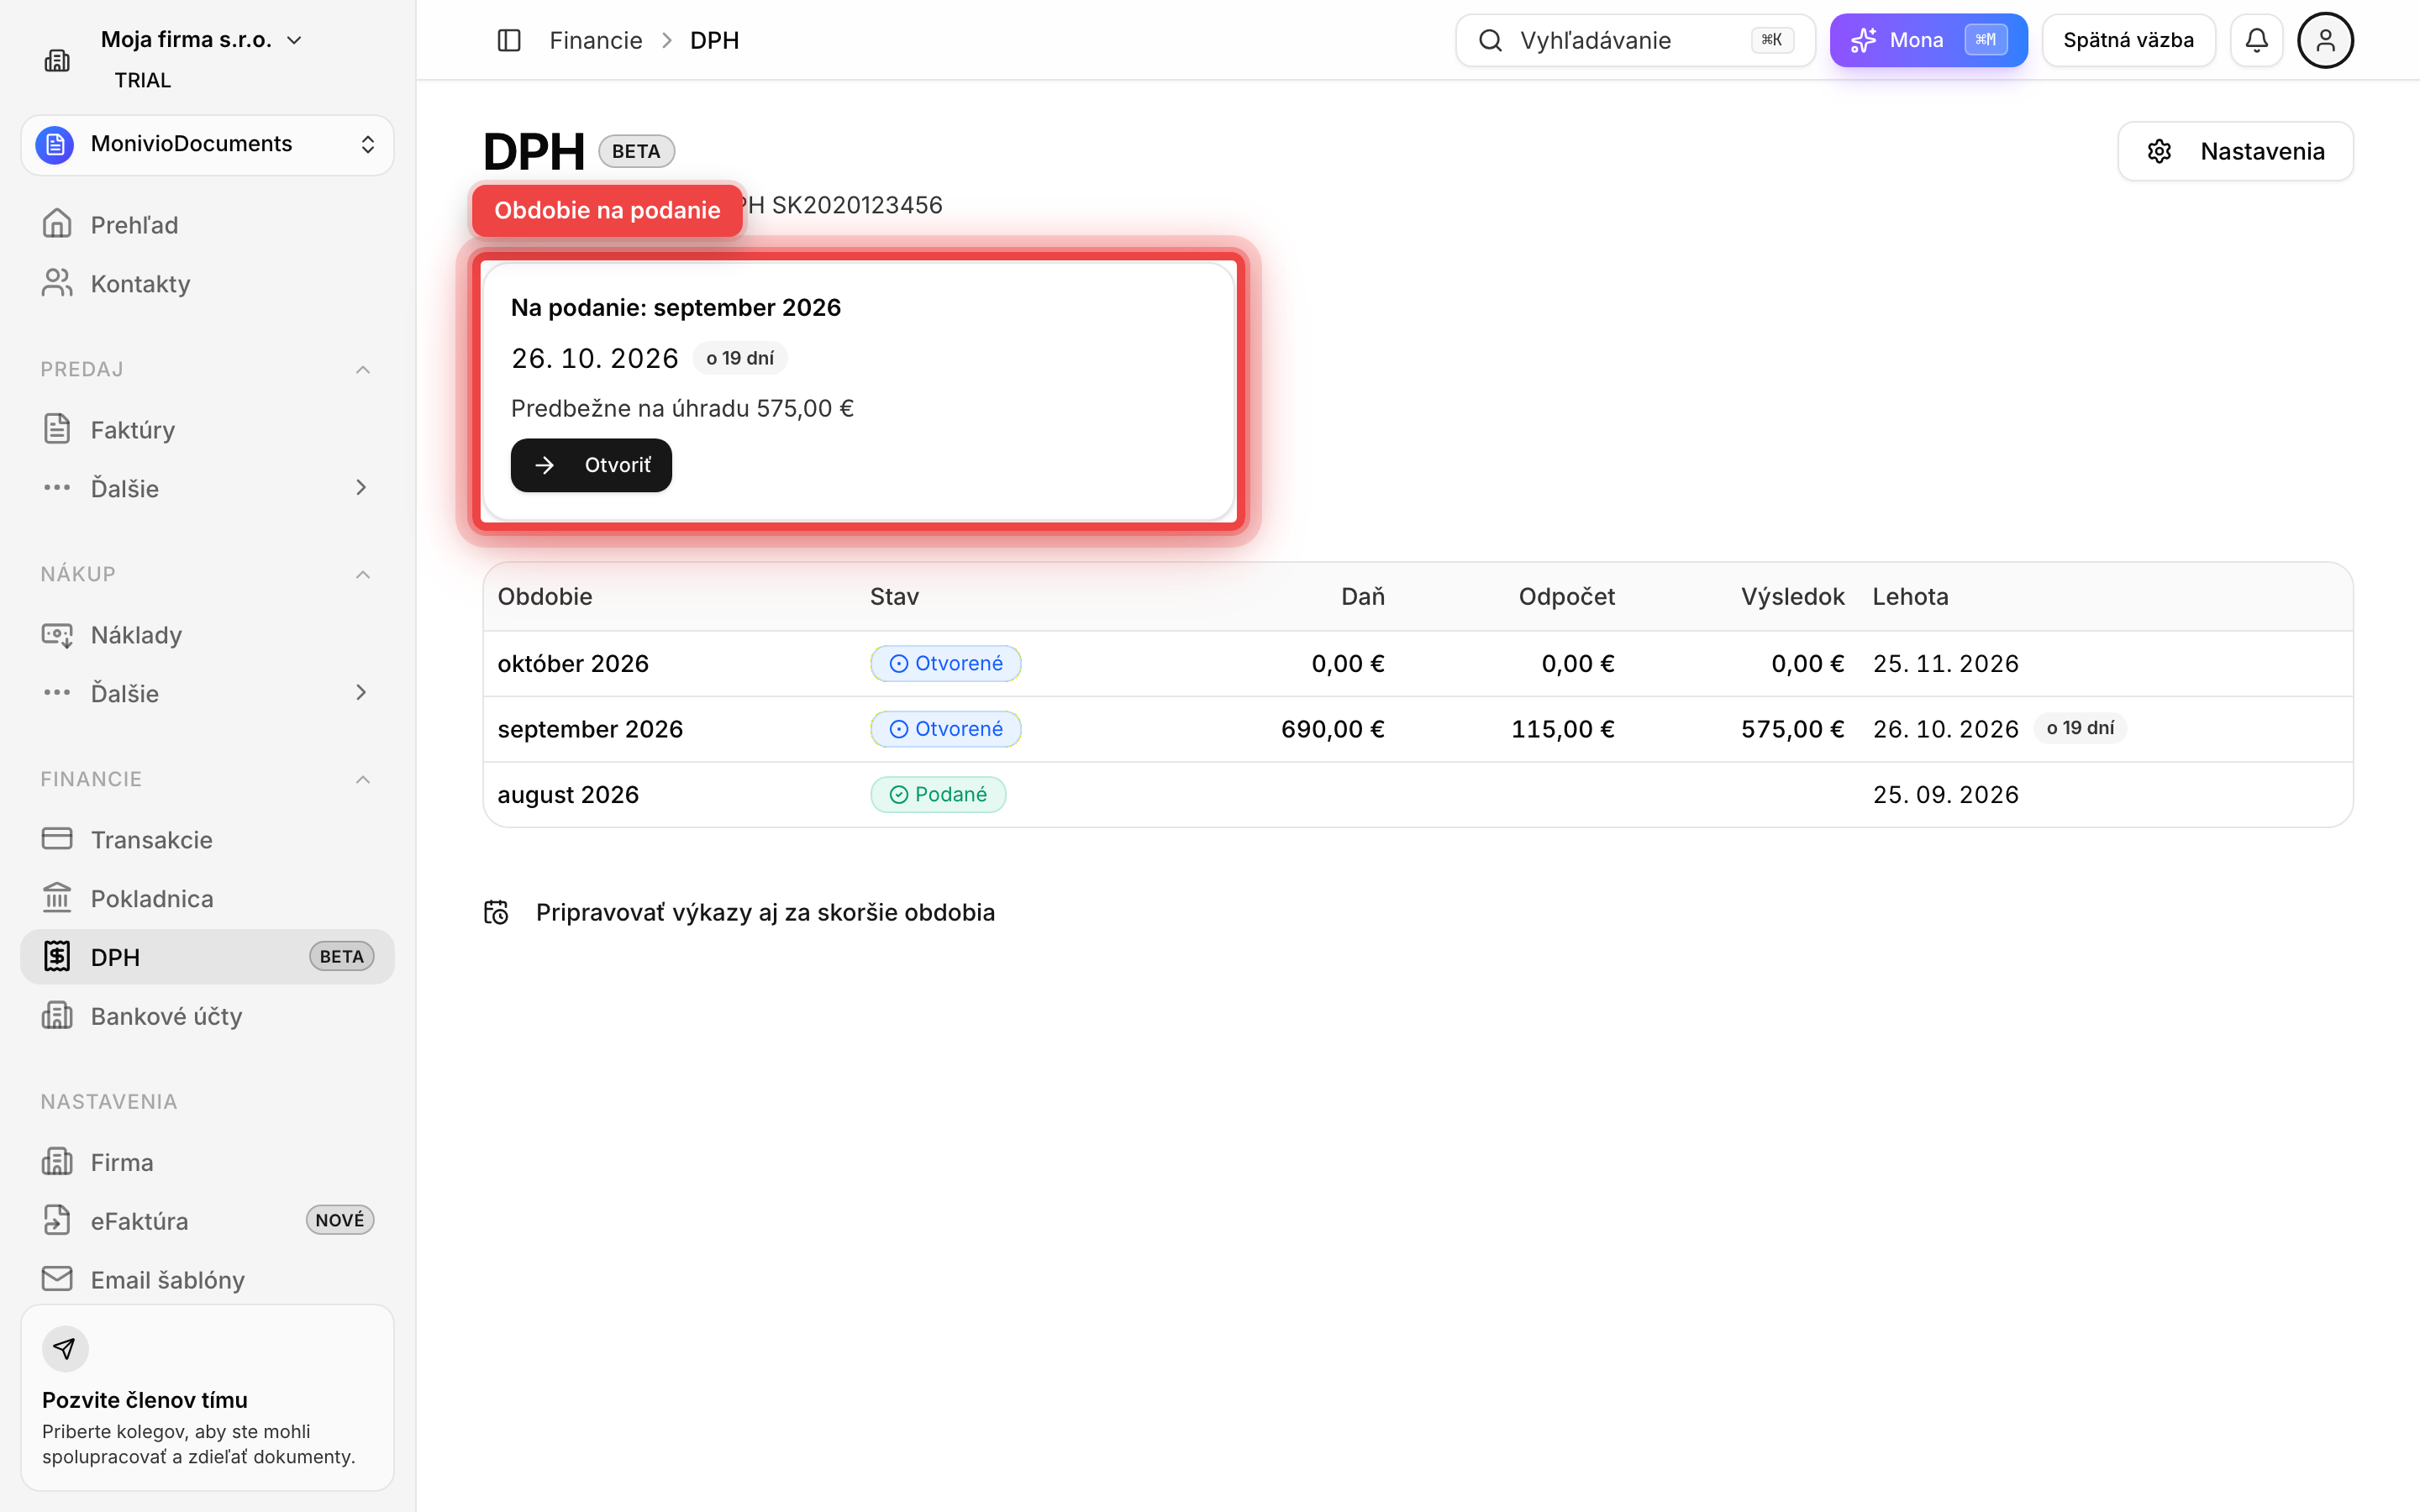The height and width of the screenshot is (1512, 2420).
Task: Click the DPH receipt icon in sidebar
Action: pos(57,957)
